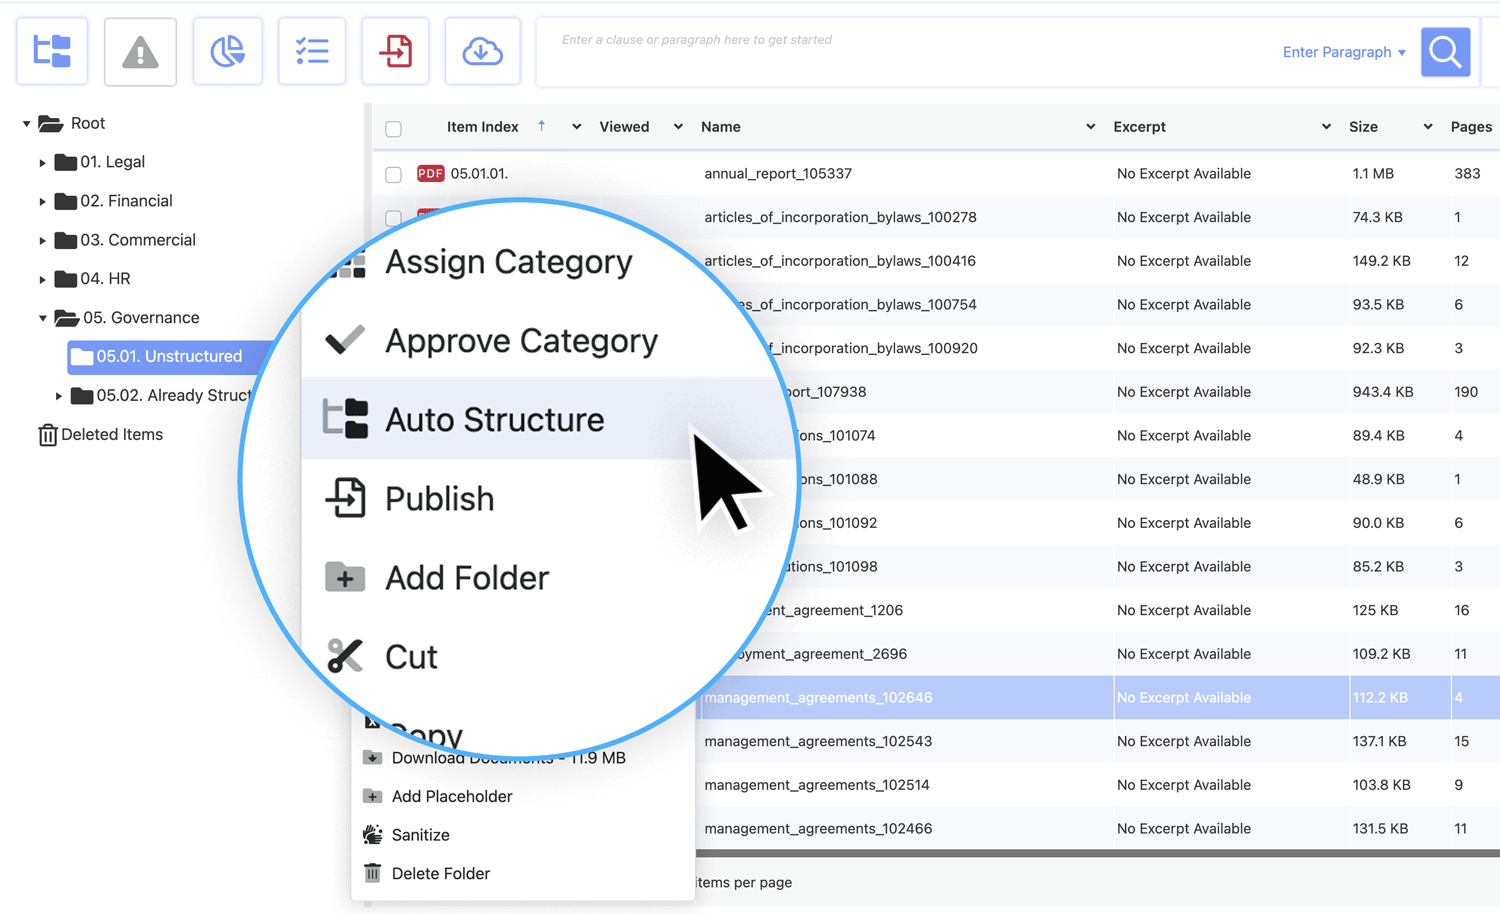Open the Name column dropdown chevron
1500x914 pixels.
point(1090,127)
